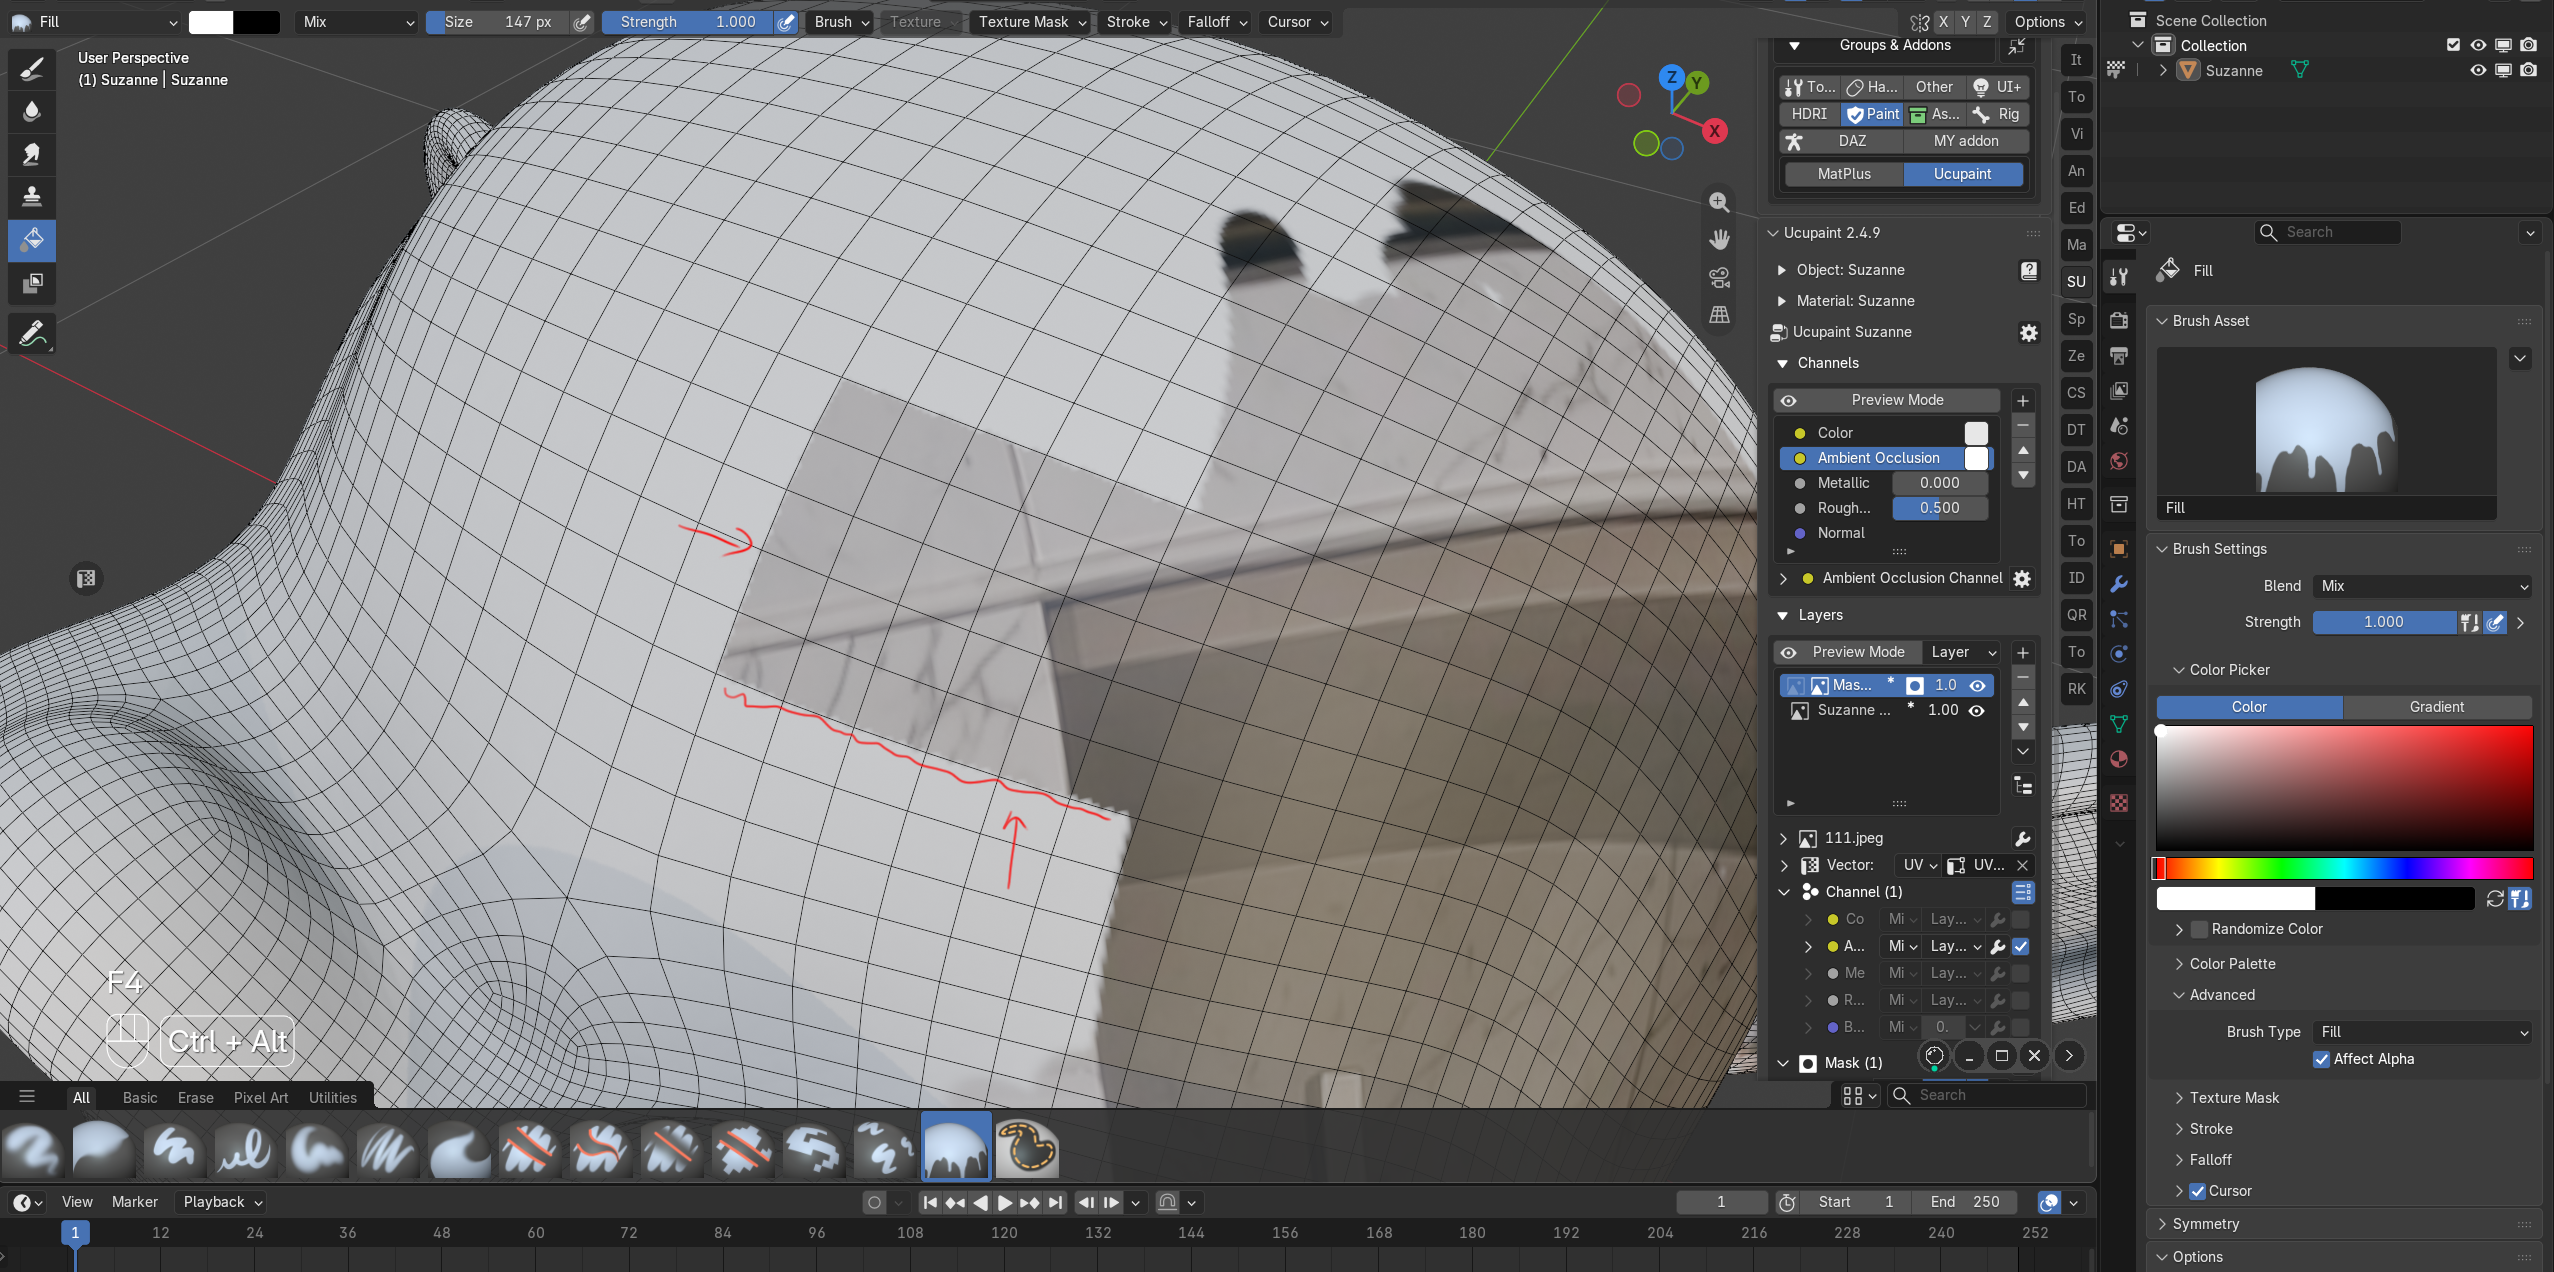Toggle camera view icon in viewport
The height and width of the screenshot is (1272, 2554).
(1719, 277)
